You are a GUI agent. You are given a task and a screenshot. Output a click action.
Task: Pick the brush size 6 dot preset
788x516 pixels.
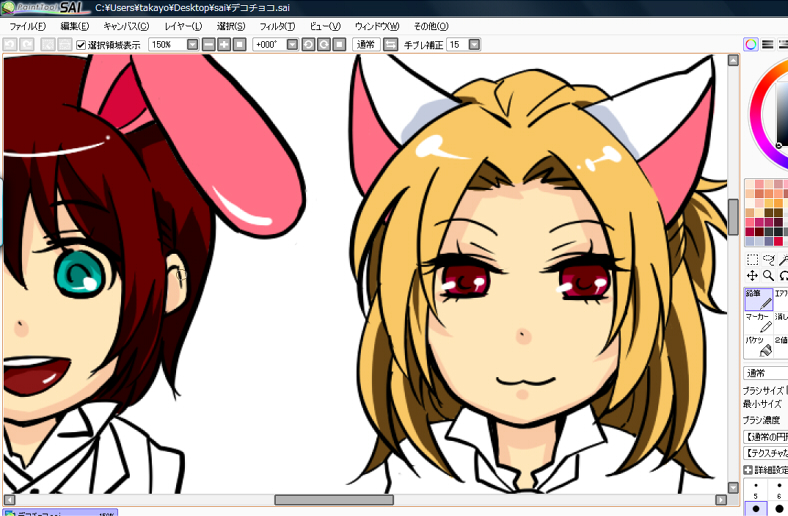pos(778,490)
